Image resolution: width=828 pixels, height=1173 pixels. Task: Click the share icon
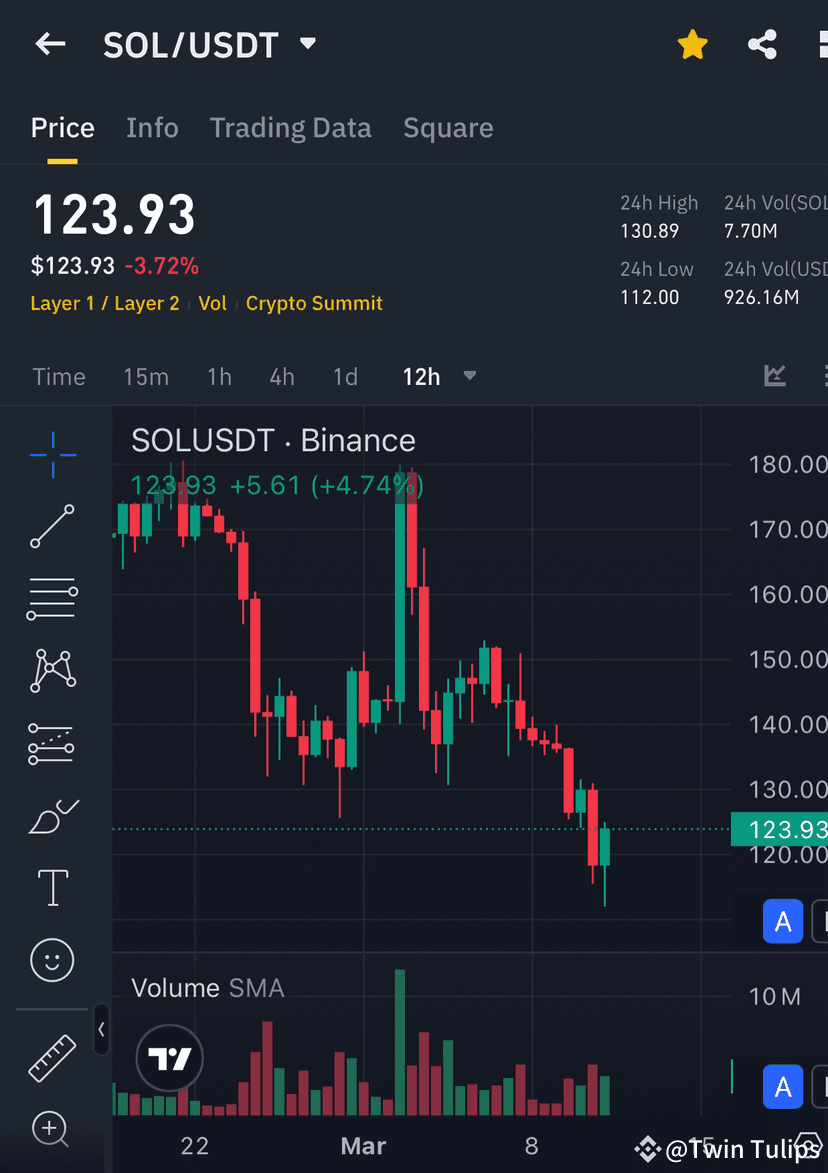(762, 44)
